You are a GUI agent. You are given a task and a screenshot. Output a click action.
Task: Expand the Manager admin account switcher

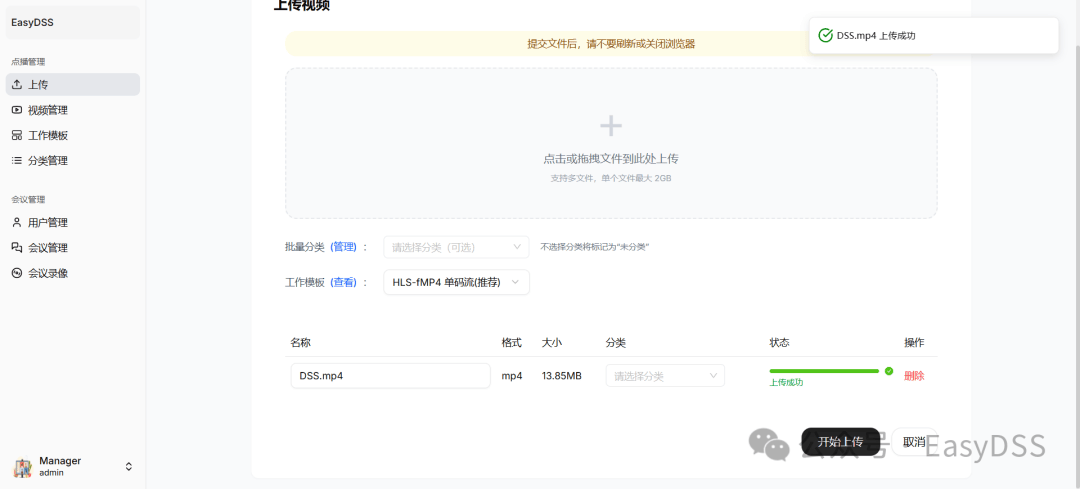click(128, 466)
